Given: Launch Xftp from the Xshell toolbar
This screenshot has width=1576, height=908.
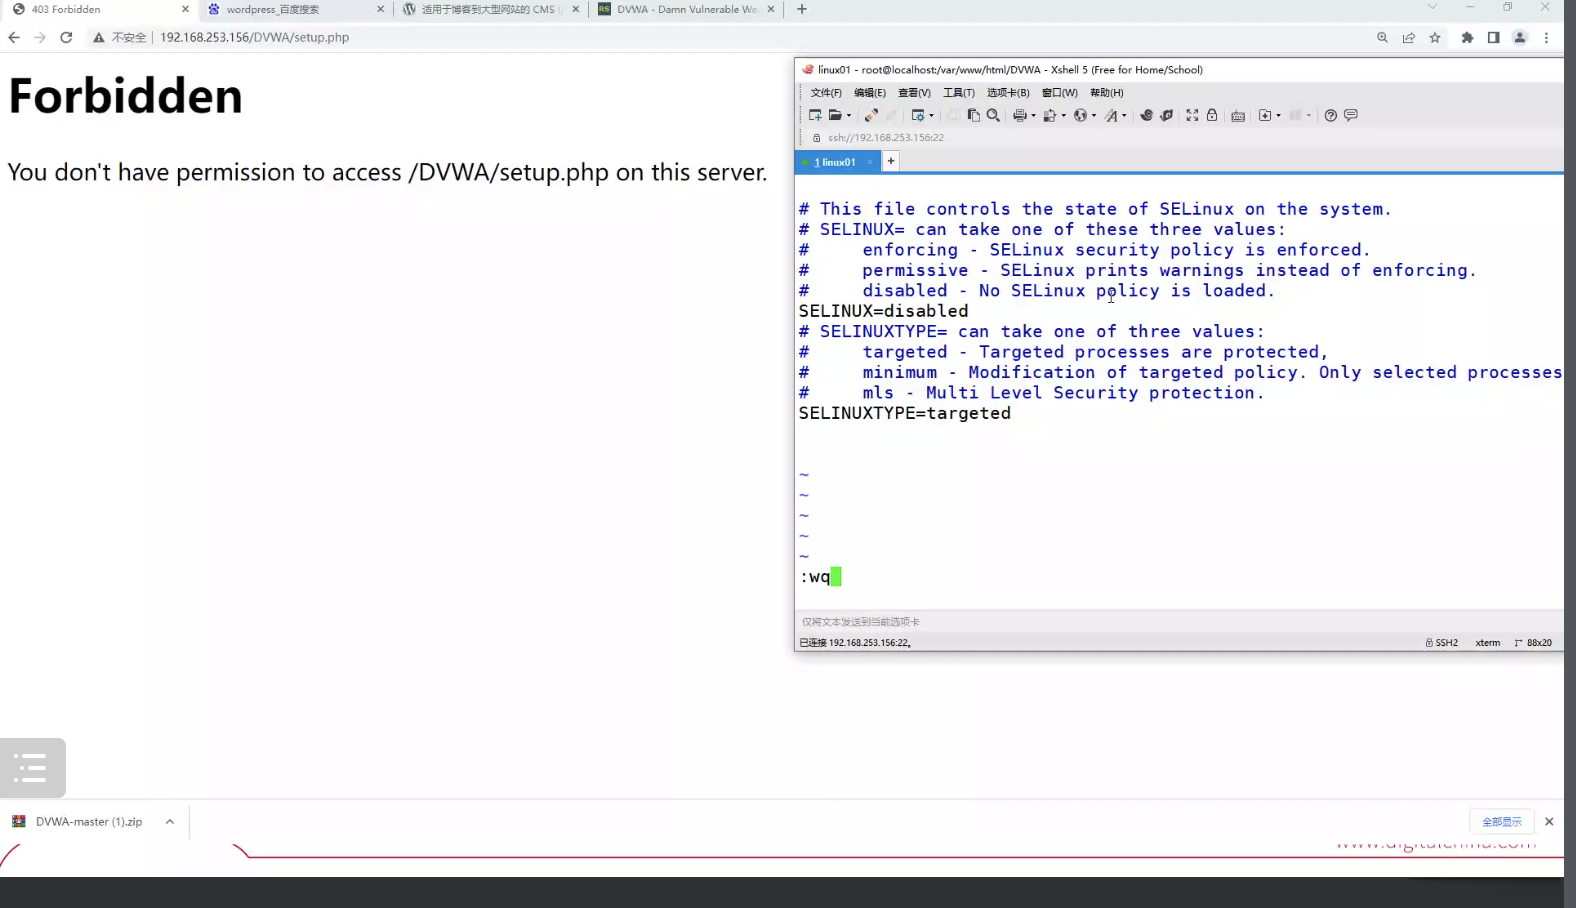Looking at the screenshot, I should tap(1146, 115).
